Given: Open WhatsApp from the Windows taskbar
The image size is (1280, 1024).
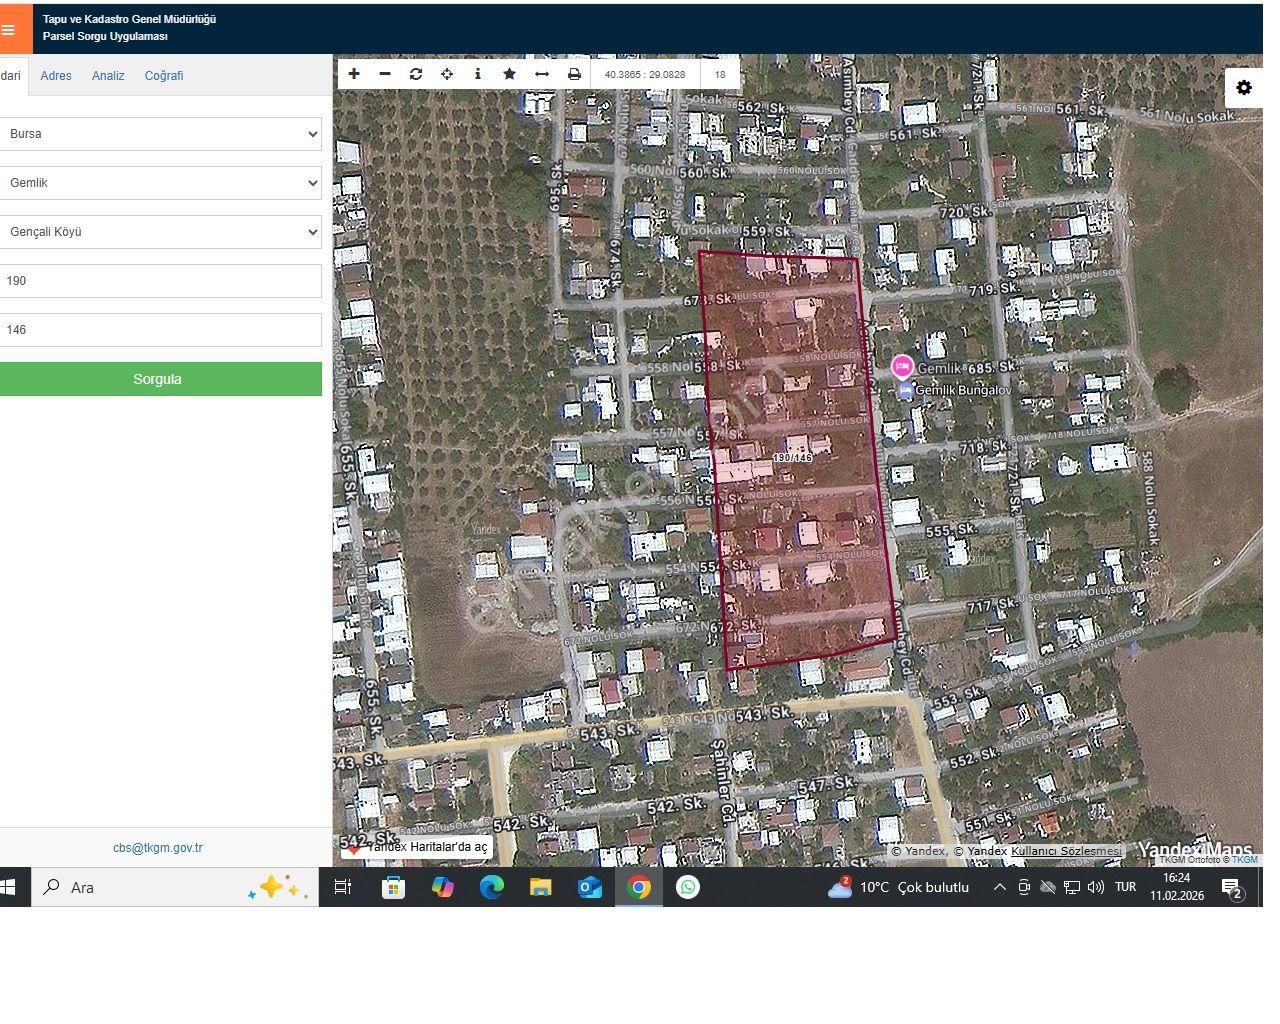Looking at the screenshot, I should (x=688, y=887).
